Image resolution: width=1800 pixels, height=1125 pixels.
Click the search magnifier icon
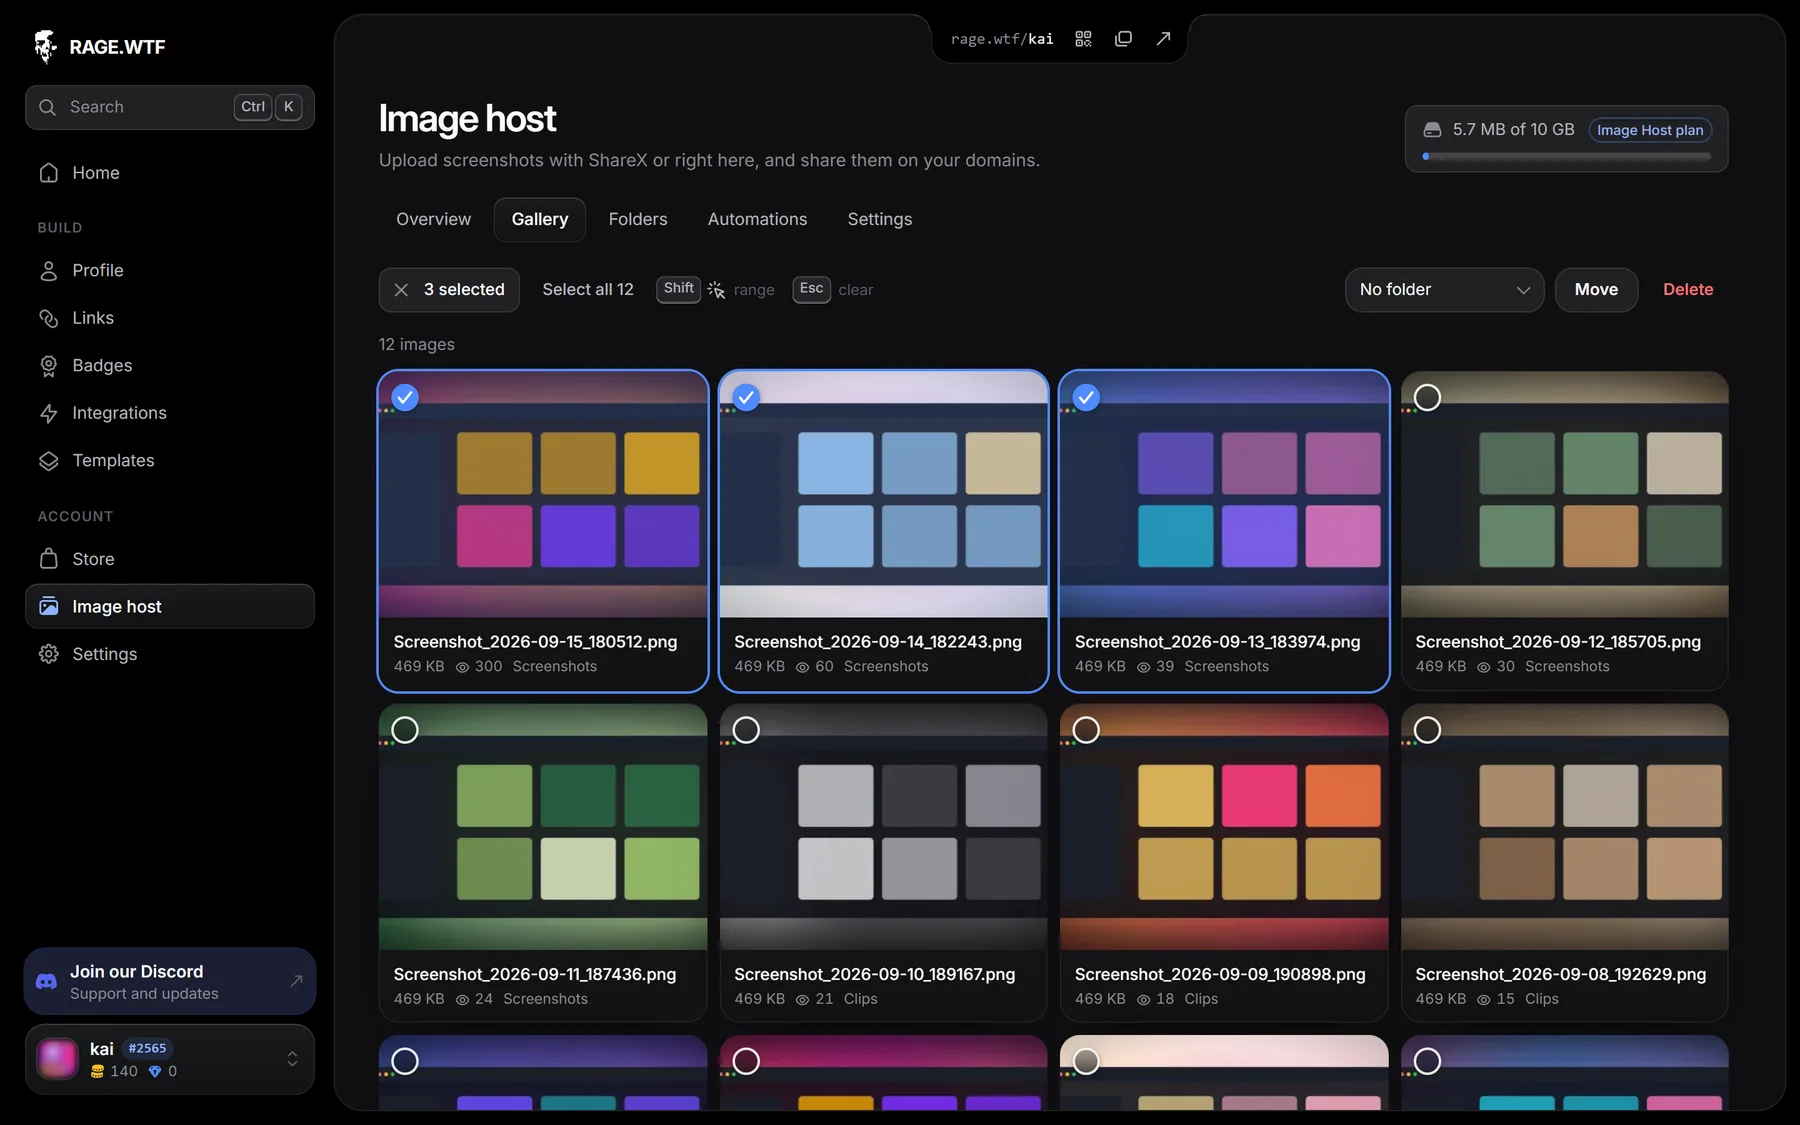point(47,107)
